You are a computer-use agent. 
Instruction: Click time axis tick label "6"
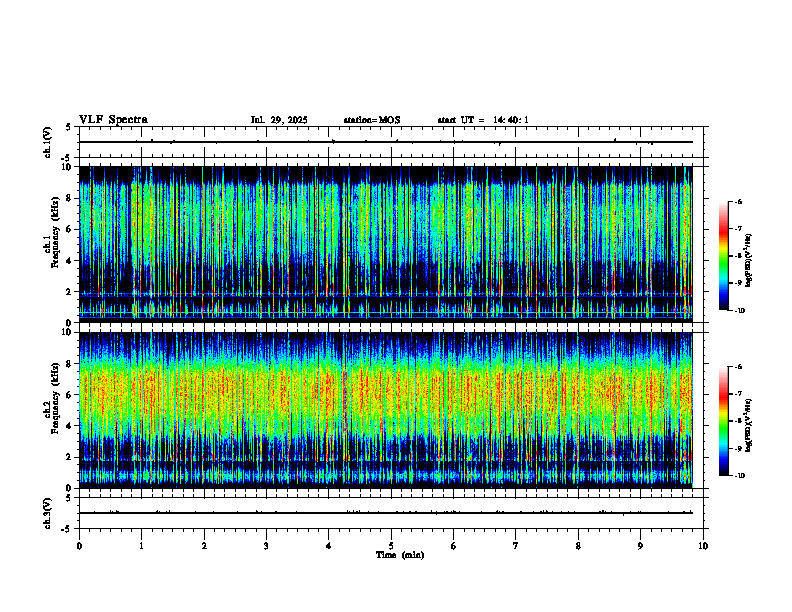point(454,546)
